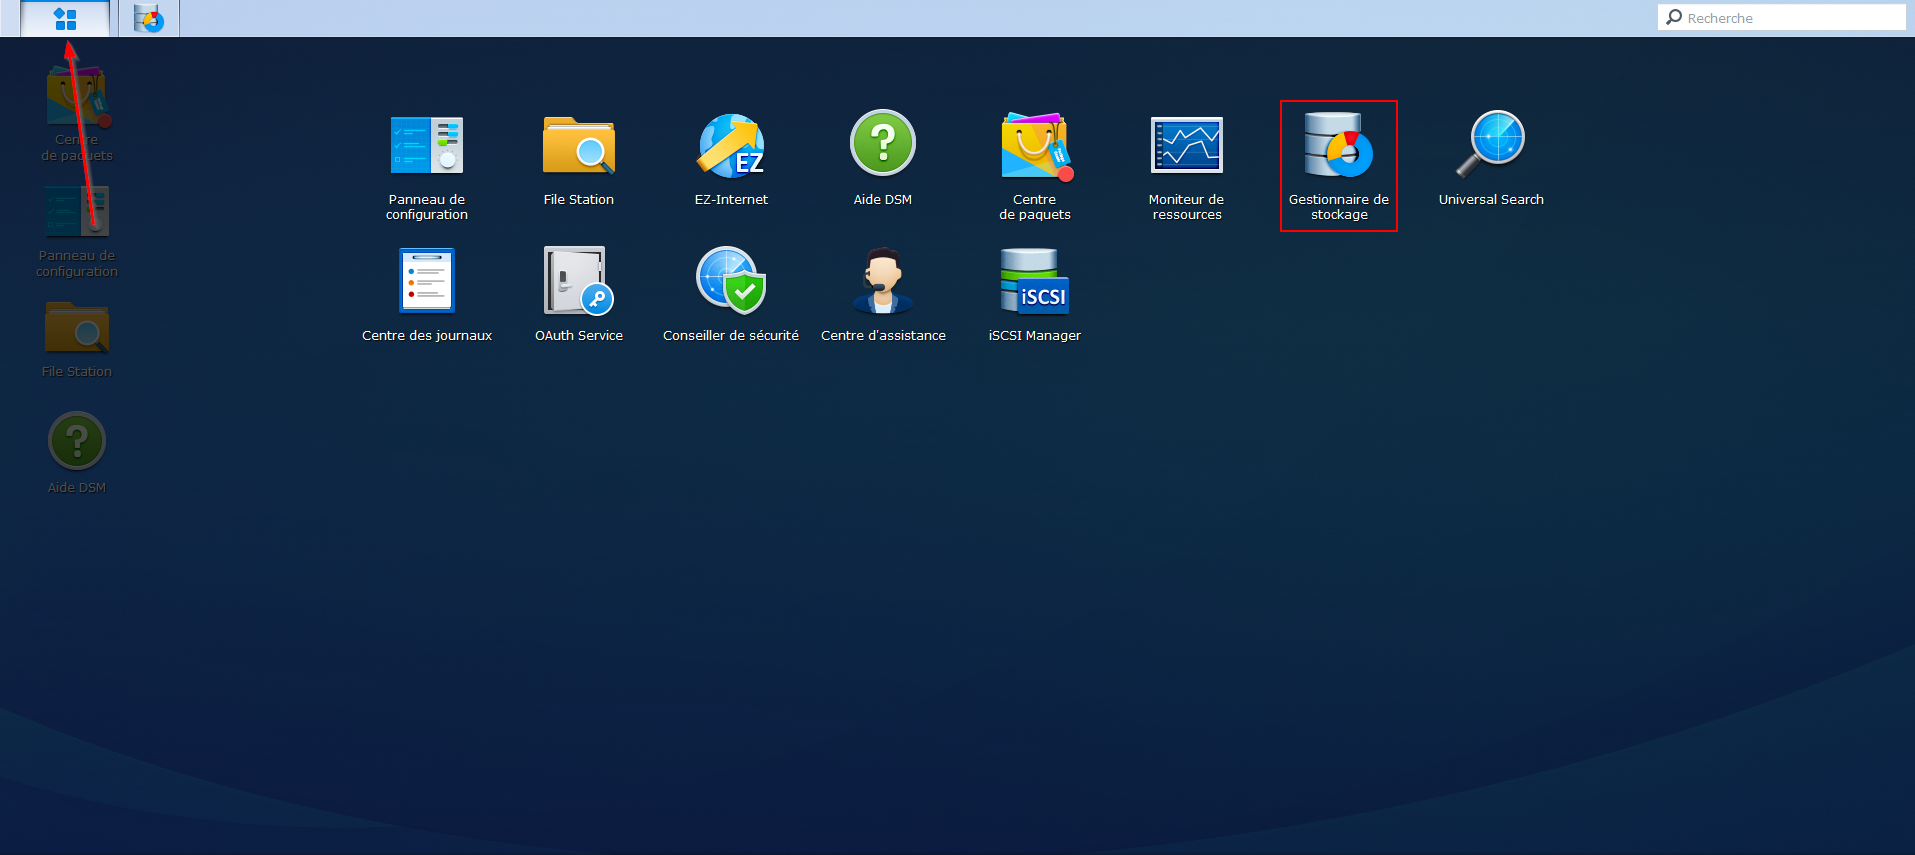The image size is (1915, 855).
Task: Click the Recherche search field
Action: (1782, 18)
